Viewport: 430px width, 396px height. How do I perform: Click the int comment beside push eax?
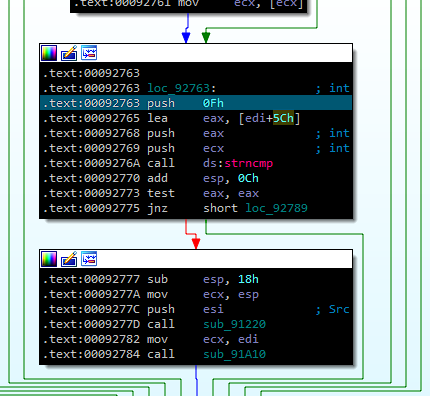pos(339,133)
